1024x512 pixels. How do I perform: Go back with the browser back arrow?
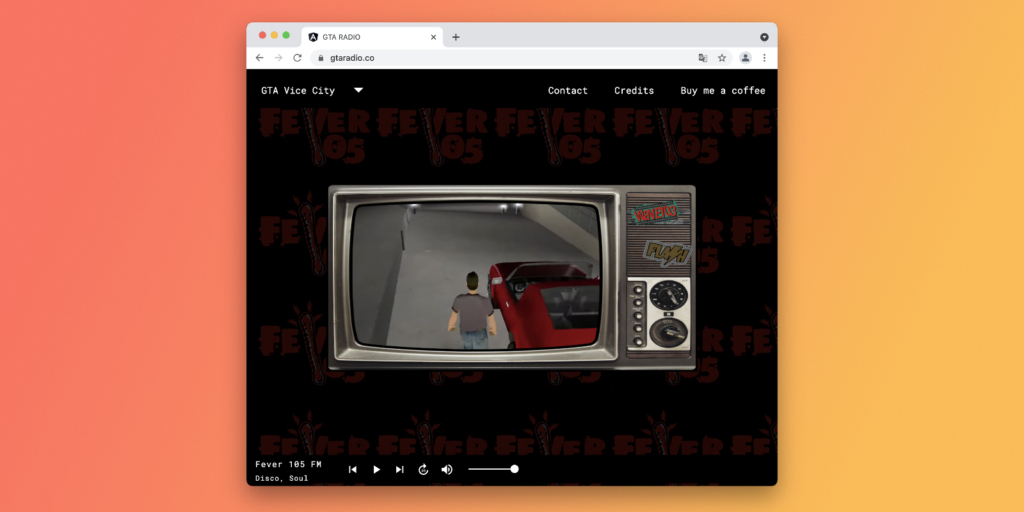click(x=259, y=57)
